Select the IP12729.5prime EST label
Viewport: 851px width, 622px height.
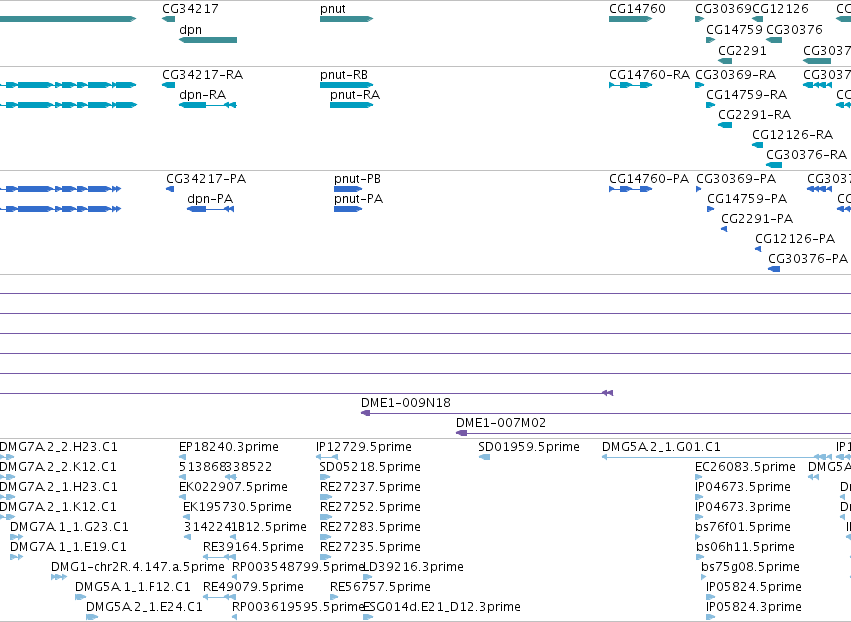point(364,447)
